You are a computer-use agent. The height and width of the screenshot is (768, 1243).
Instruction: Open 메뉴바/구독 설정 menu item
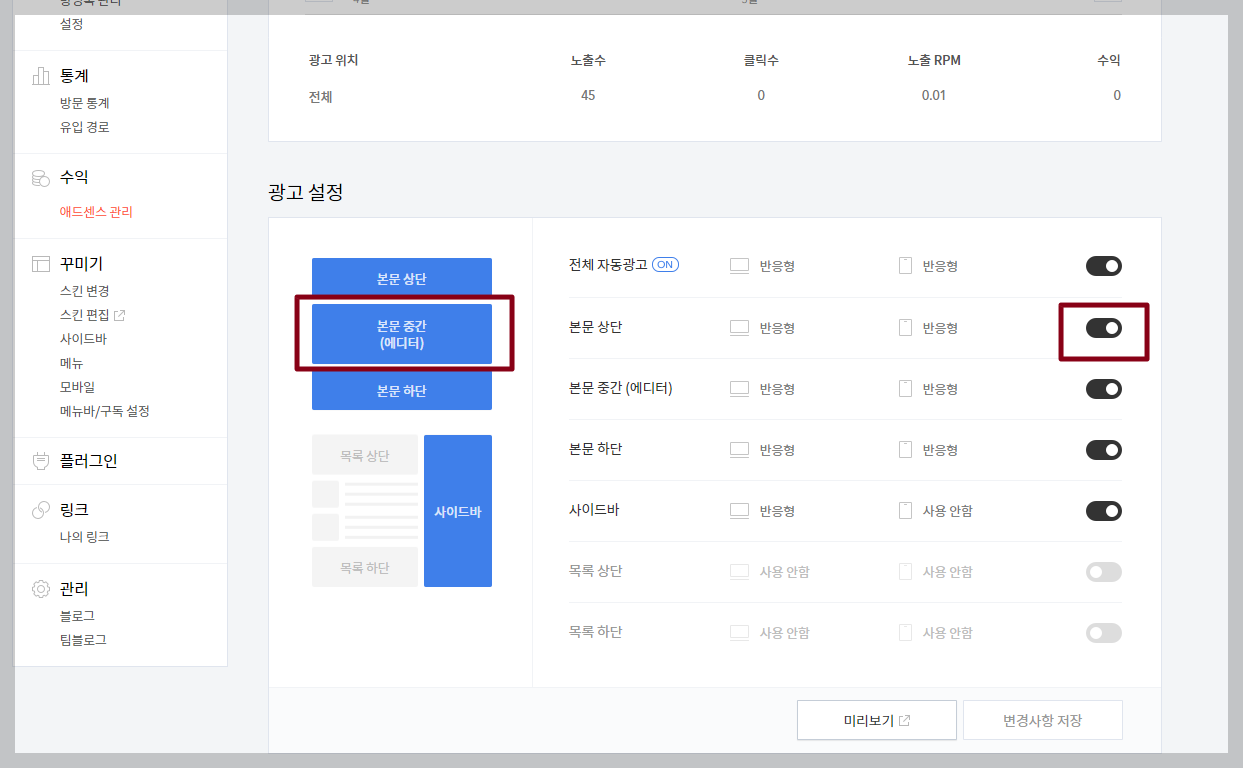tap(105, 411)
